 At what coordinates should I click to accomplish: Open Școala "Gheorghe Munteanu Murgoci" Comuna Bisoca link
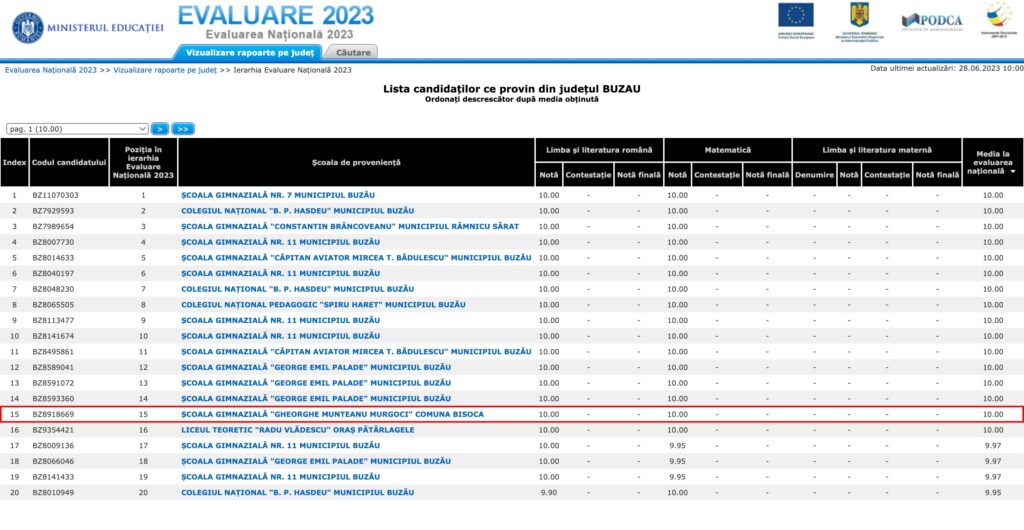332,414
